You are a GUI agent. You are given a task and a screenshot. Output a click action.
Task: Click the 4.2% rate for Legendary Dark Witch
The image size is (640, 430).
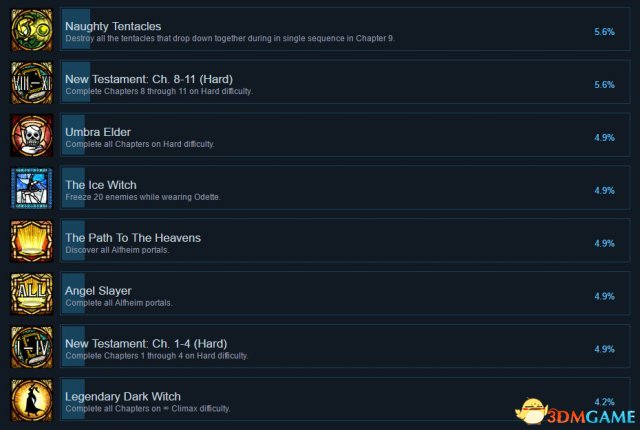[604, 402]
